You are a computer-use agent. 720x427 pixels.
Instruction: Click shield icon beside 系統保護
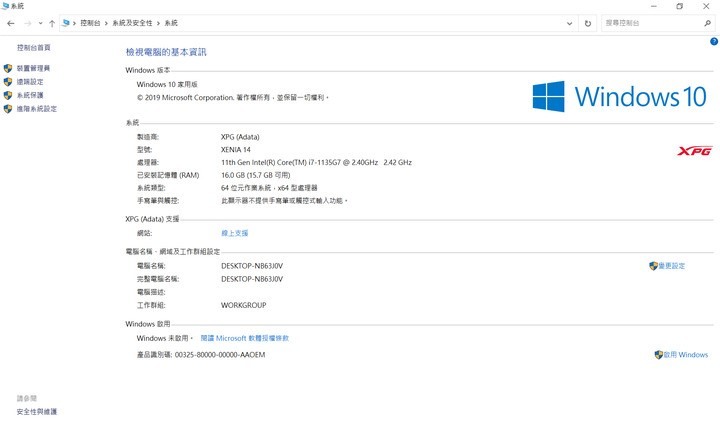[x=8, y=95]
